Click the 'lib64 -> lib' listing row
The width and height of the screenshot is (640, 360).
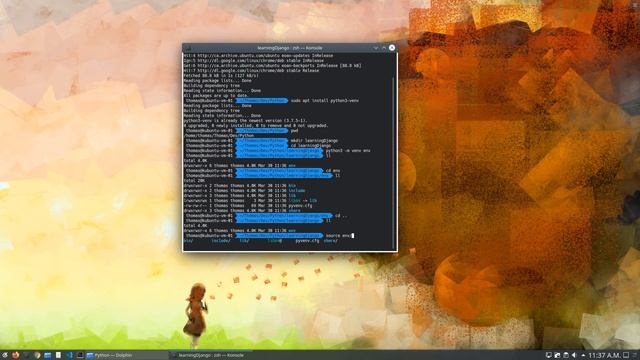coord(250,200)
